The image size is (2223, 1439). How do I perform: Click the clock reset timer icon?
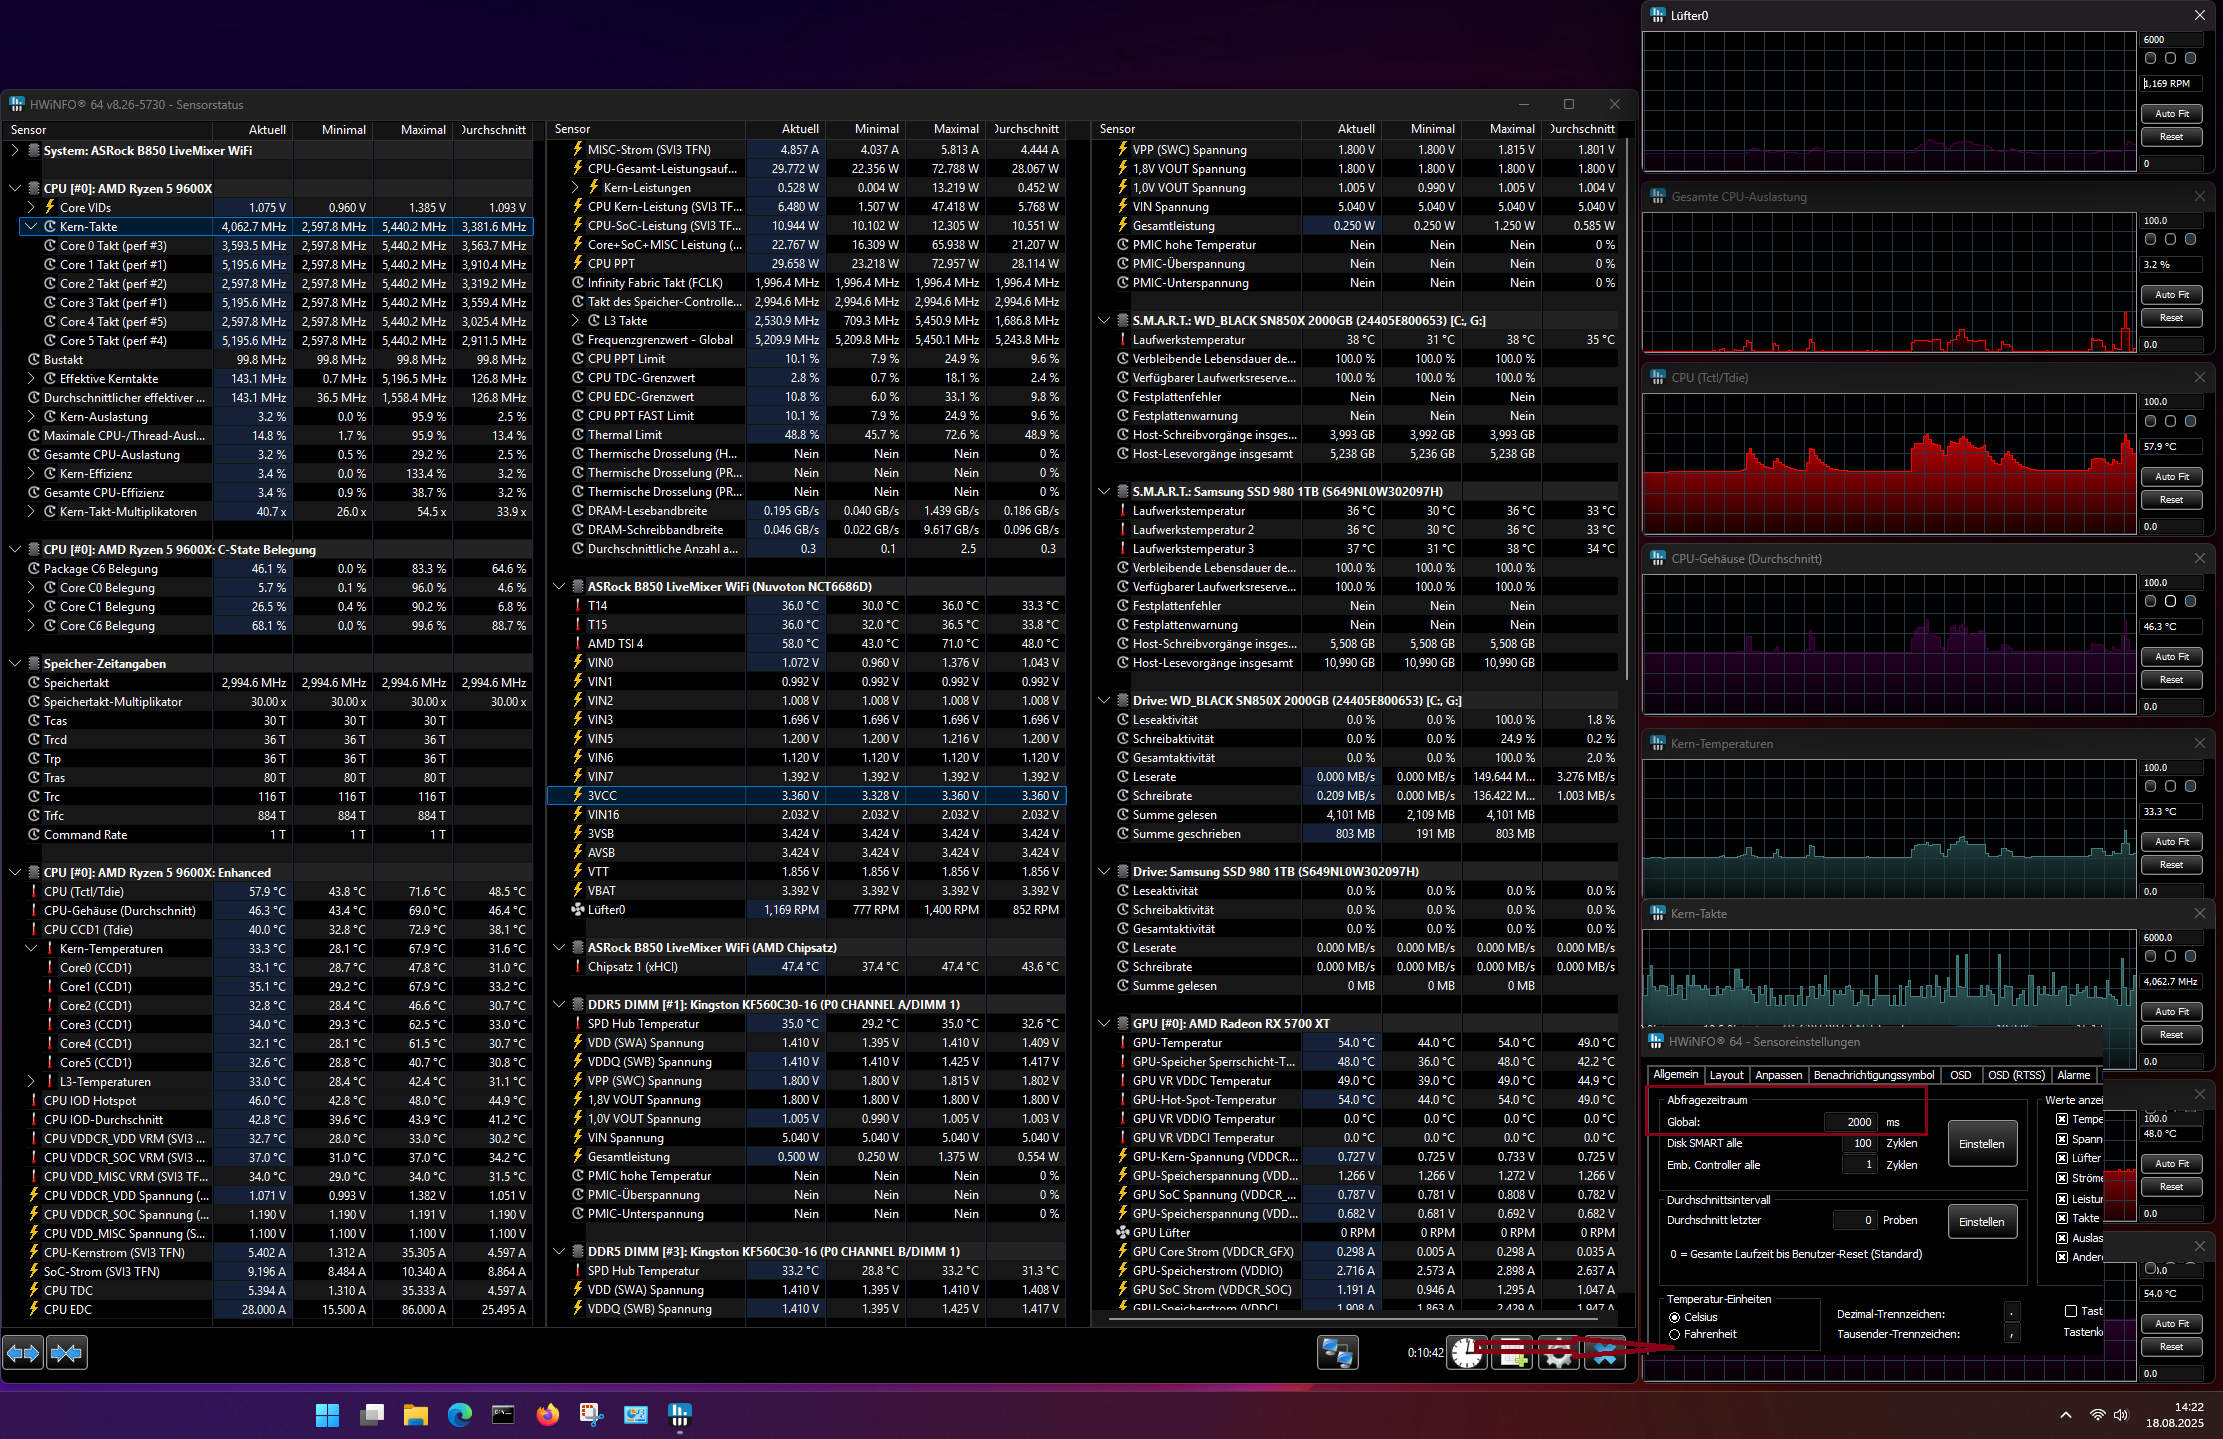coord(1467,1353)
